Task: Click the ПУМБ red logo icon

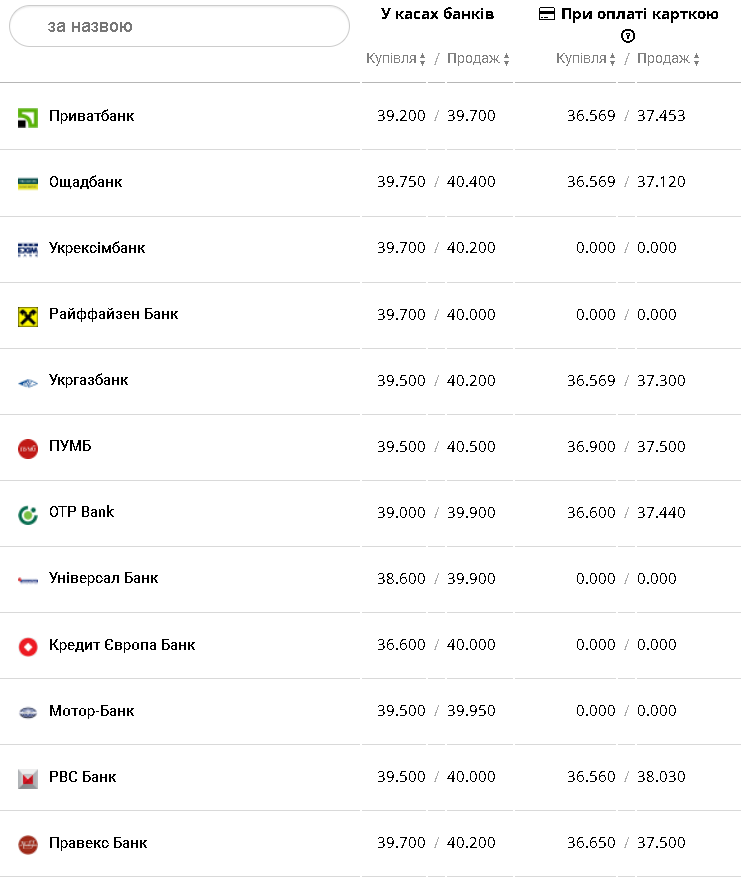Action: click(x=28, y=448)
